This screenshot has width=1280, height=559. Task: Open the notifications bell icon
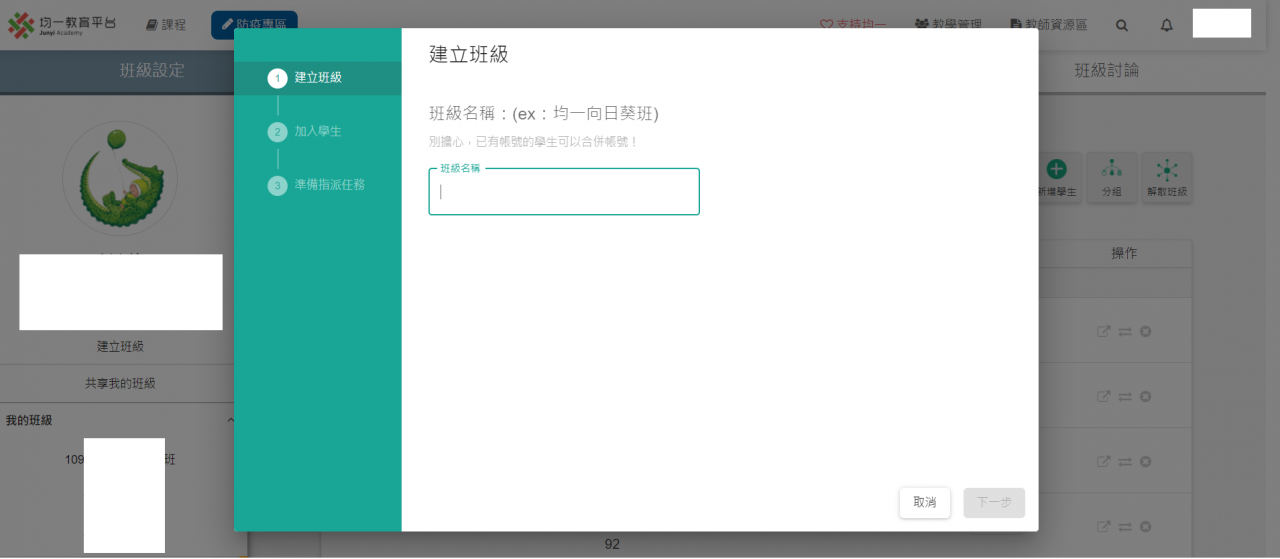click(x=1166, y=25)
